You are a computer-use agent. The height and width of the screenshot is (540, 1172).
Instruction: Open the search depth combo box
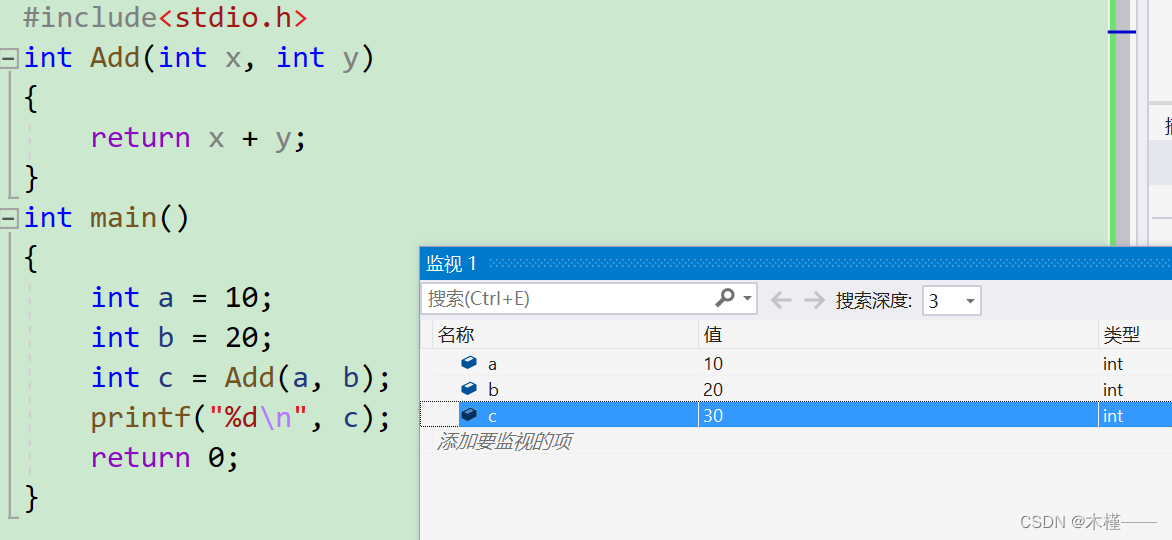952,301
